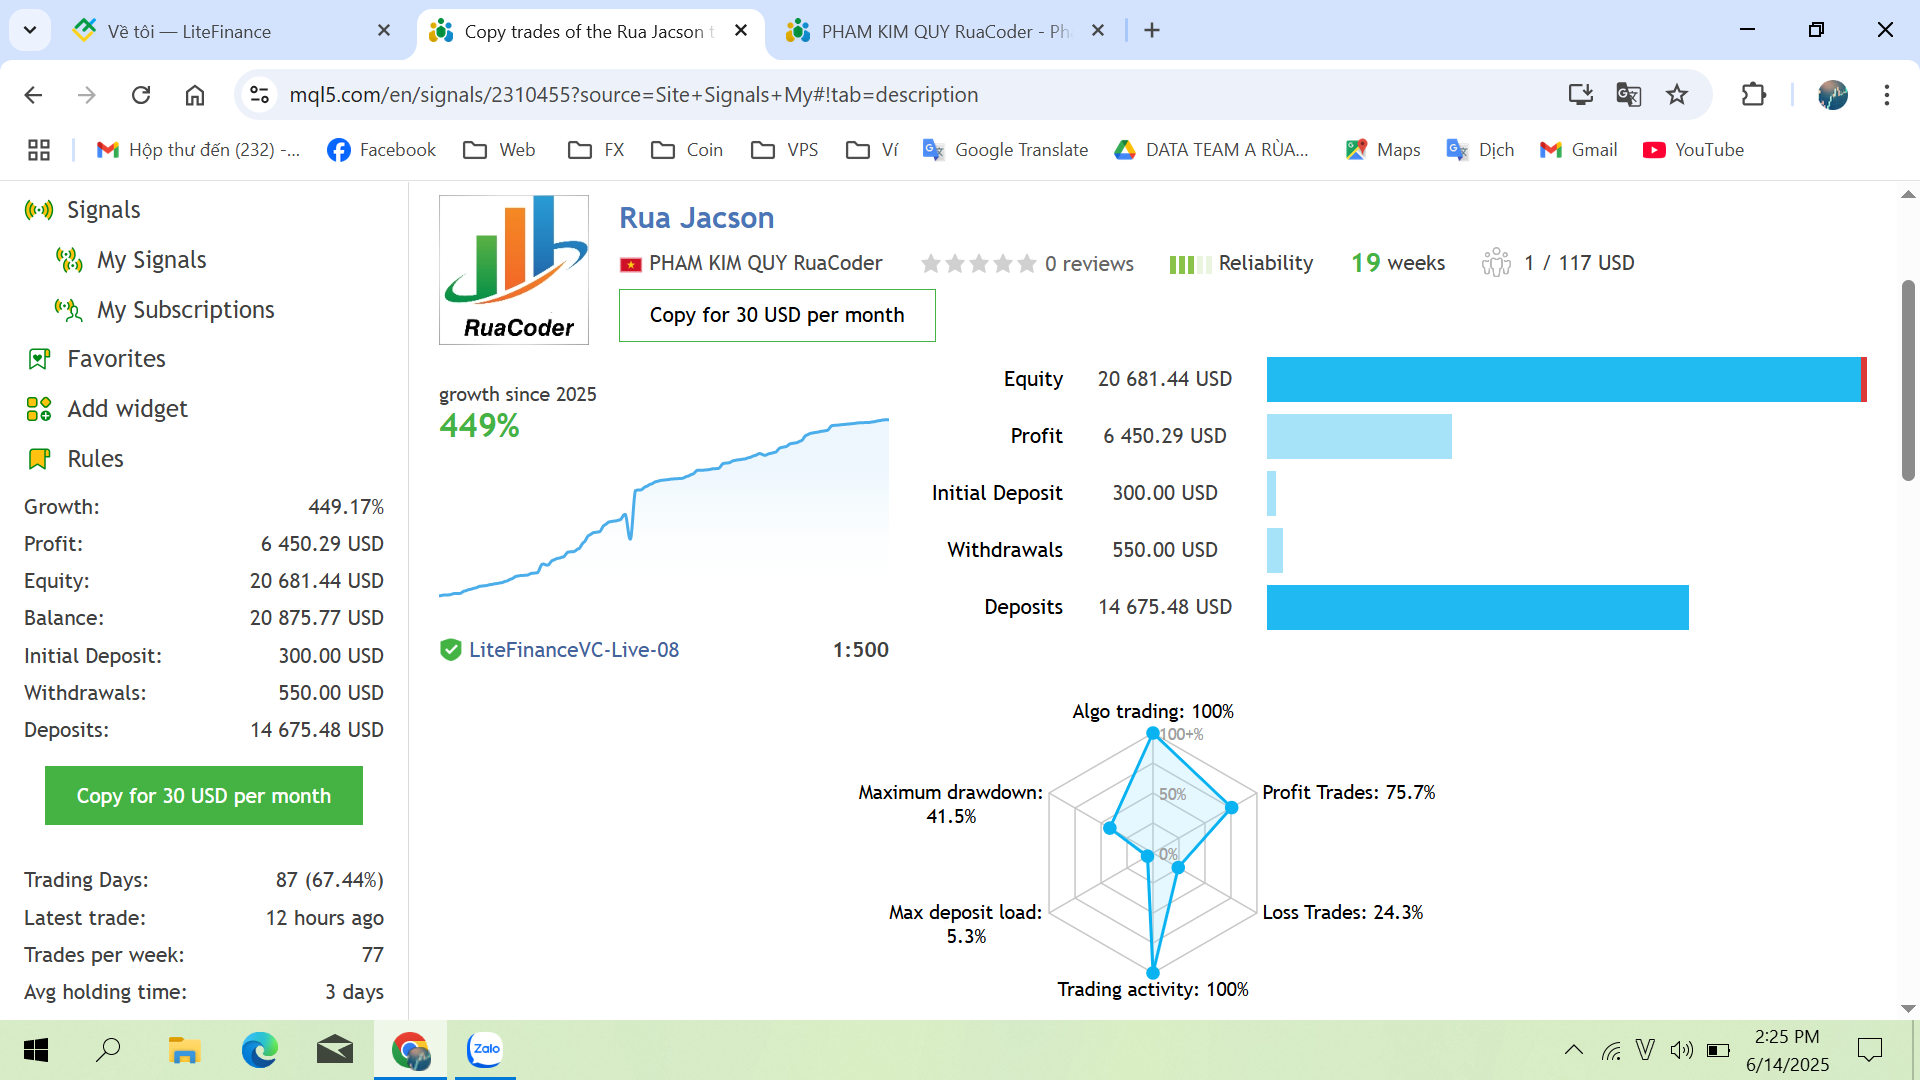Install app icon in address bar
The image size is (1920, 1080).
point(1580,95)
